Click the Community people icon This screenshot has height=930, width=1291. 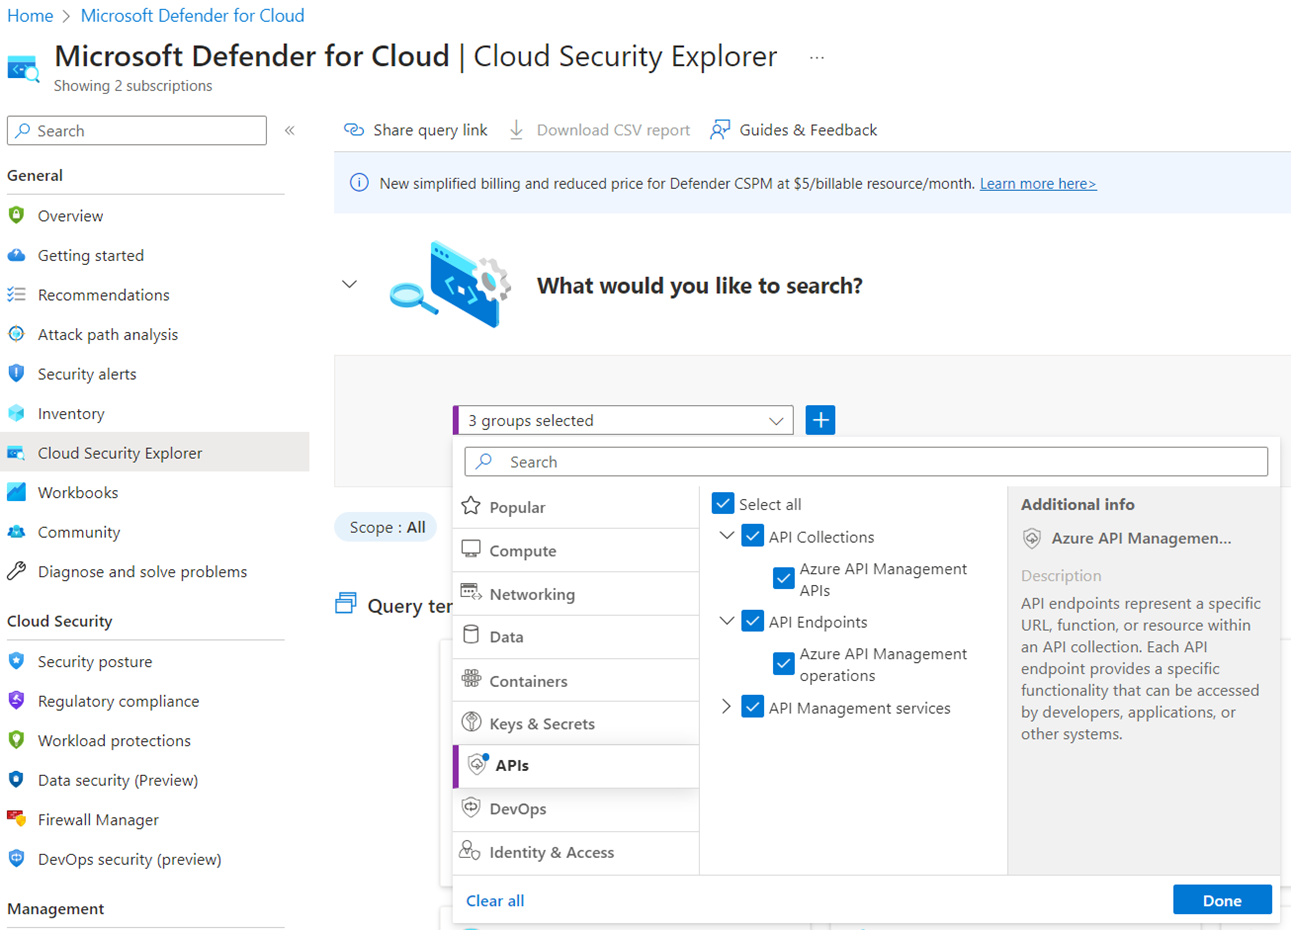coord(16,532)
